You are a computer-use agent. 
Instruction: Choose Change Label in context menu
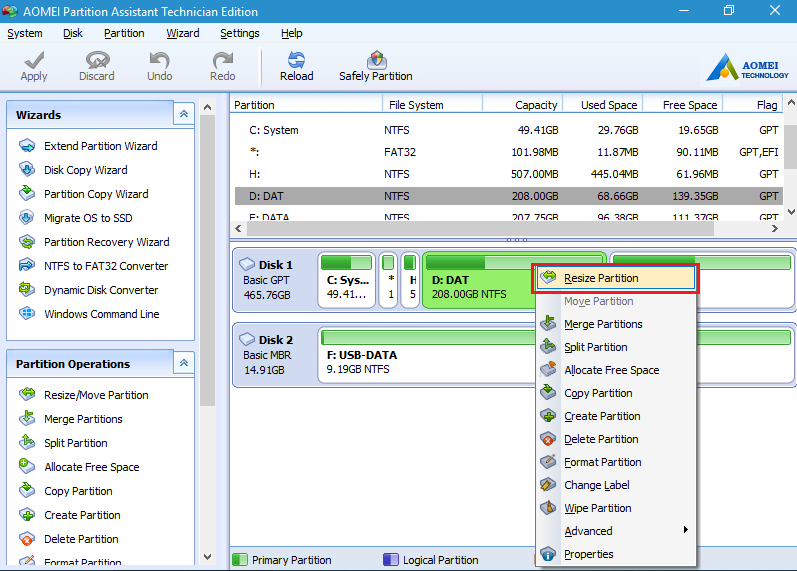pos(616,485)
